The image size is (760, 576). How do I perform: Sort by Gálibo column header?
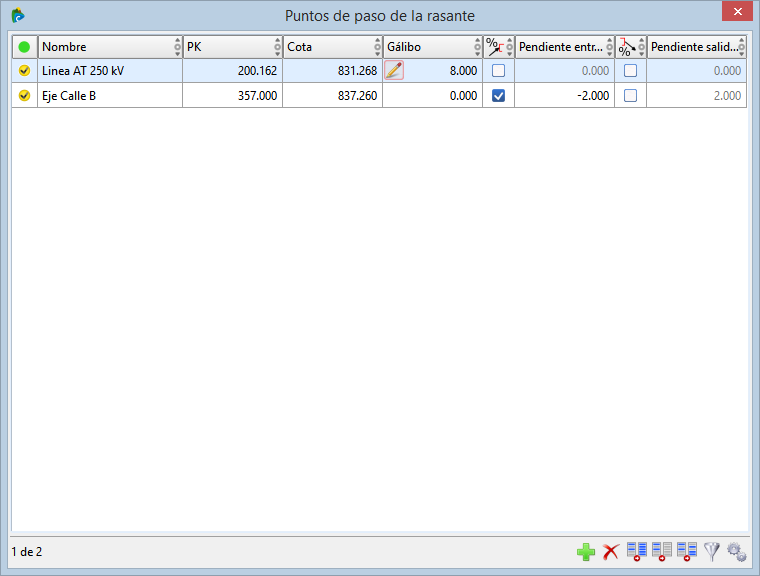tap(433, 47)
